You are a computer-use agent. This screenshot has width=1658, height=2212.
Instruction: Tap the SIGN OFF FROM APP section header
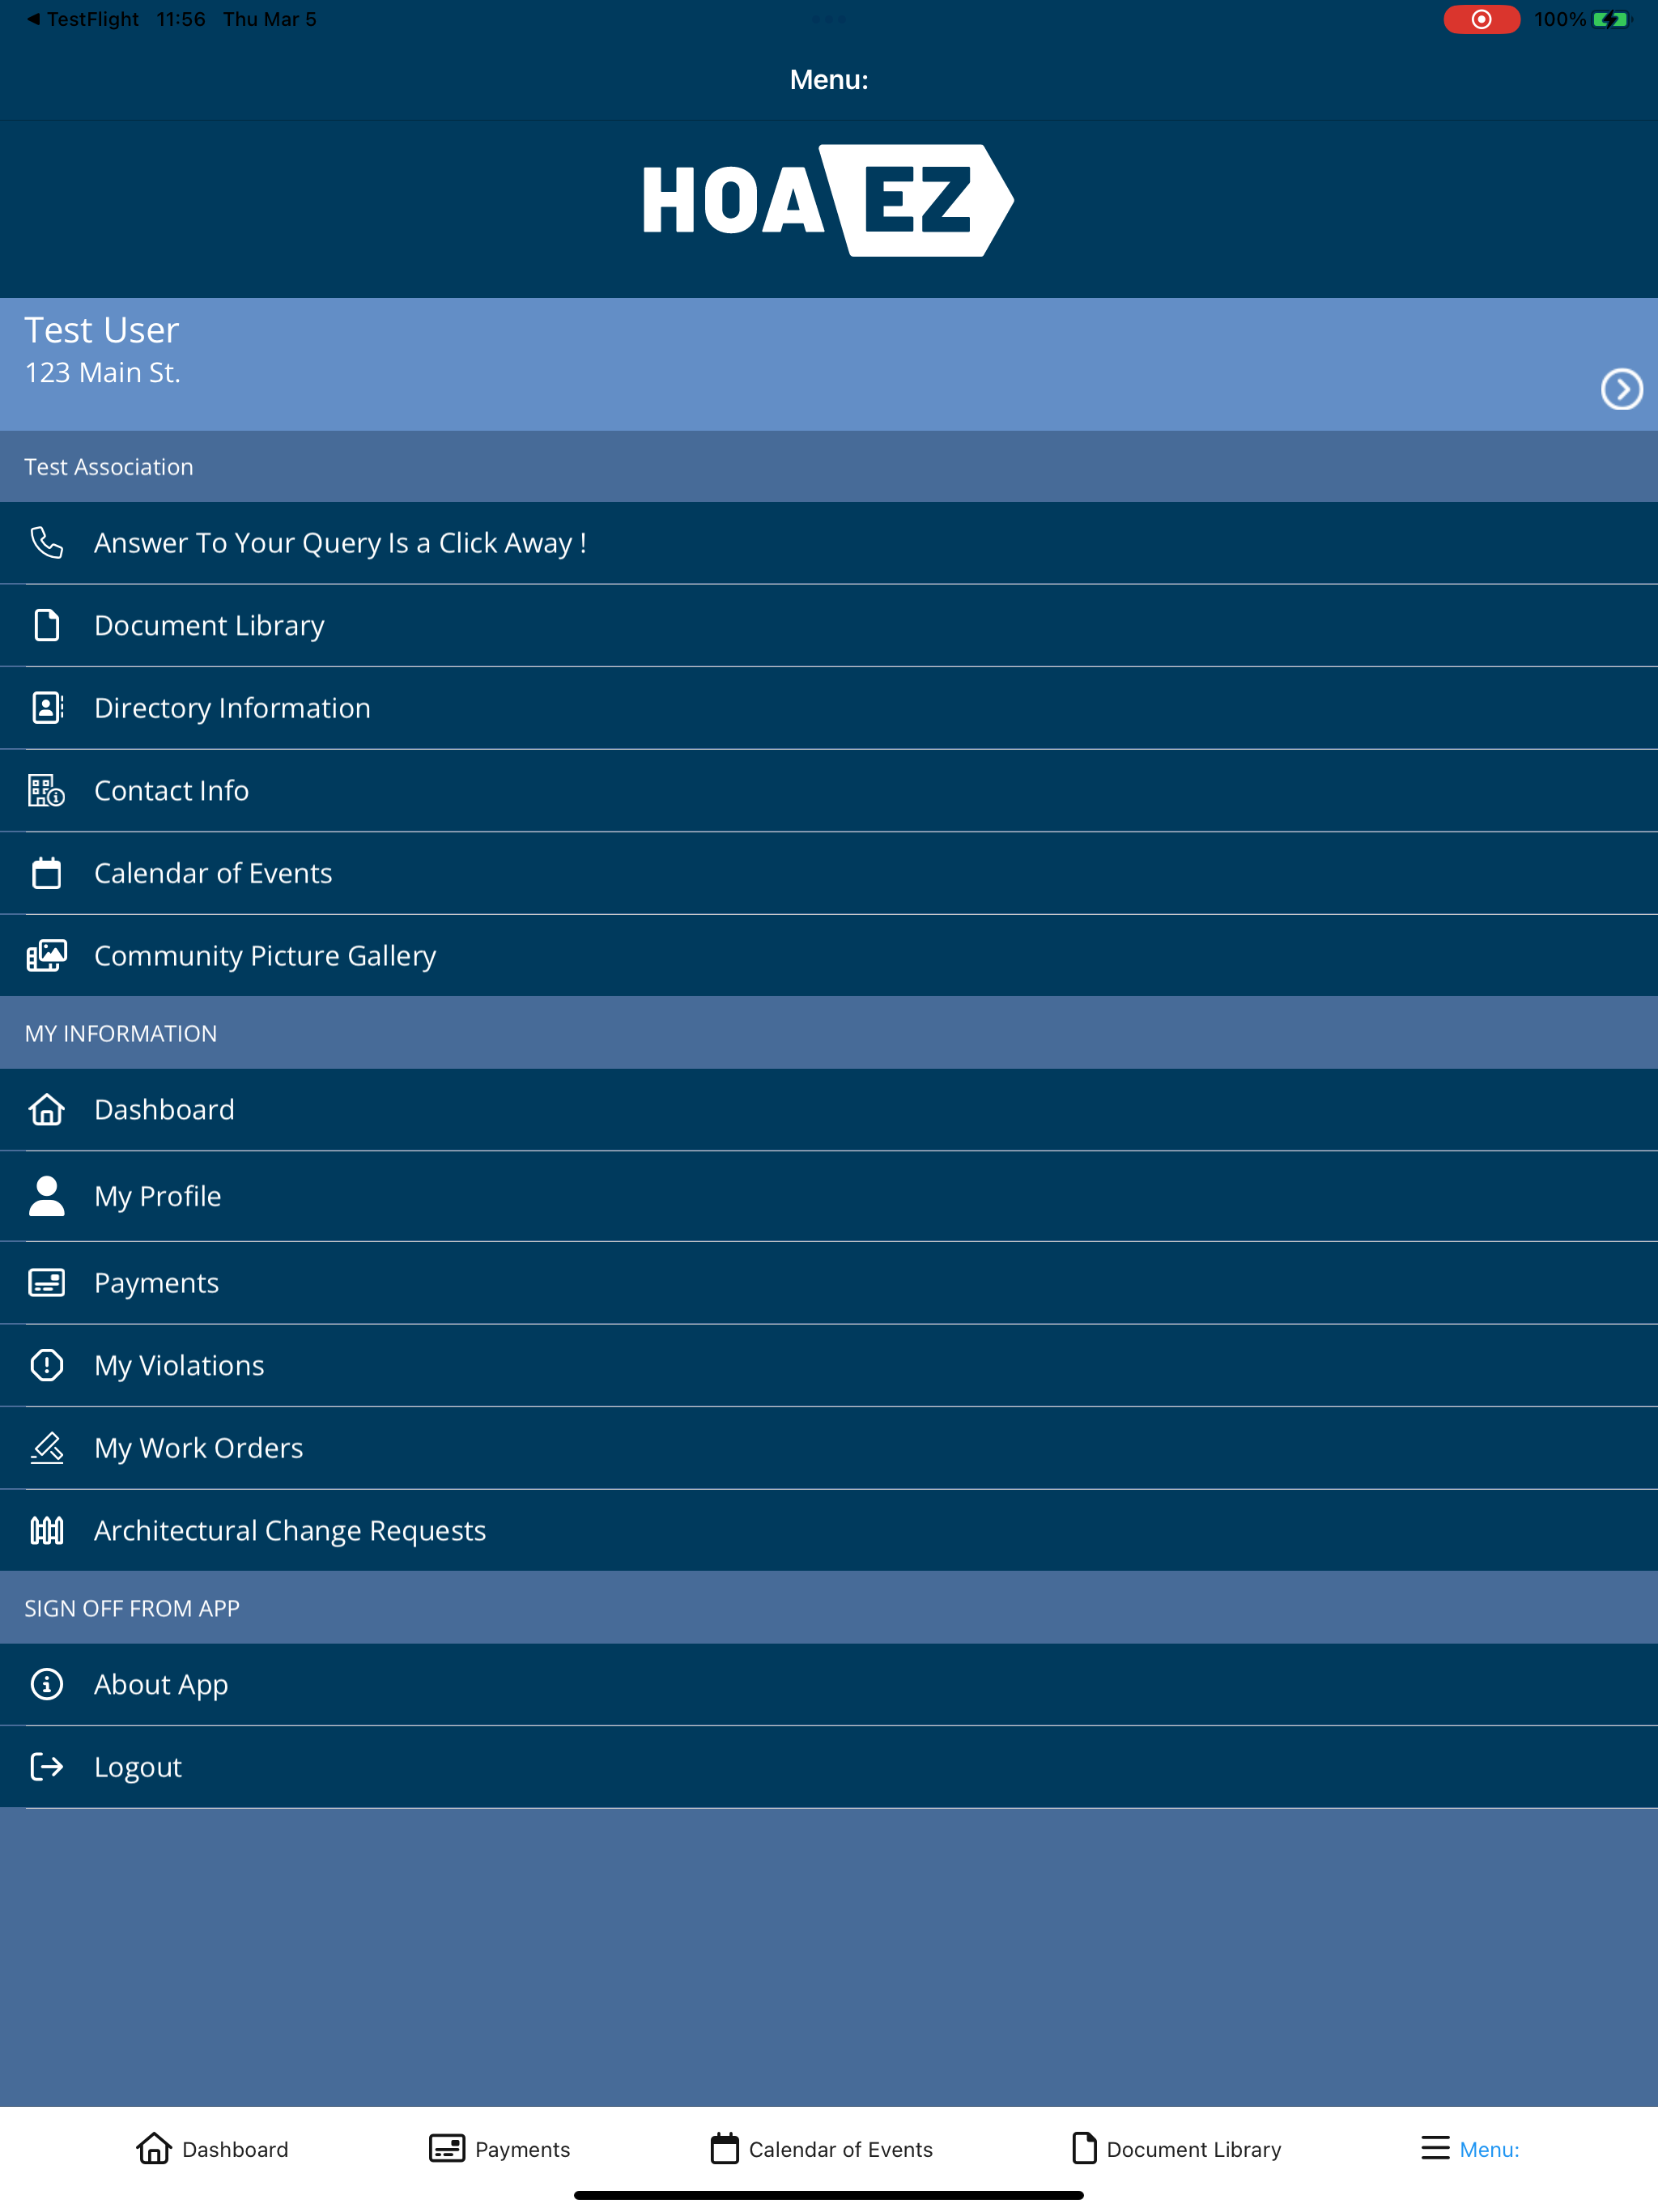(829, 1608)
